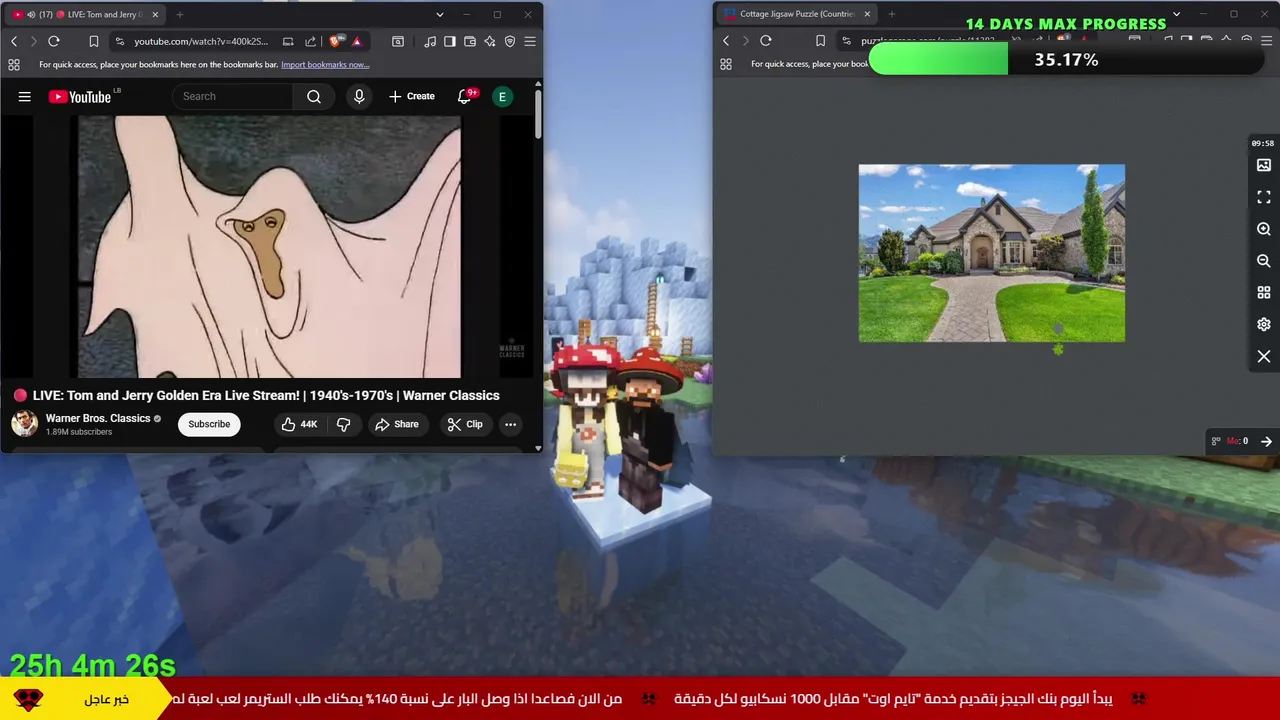Open VPN shield icon in YouTube browser toolbar
Image resolution: width=1280 pixels, height=720 pixels.
pyautogui.click(x=510, y=41)
